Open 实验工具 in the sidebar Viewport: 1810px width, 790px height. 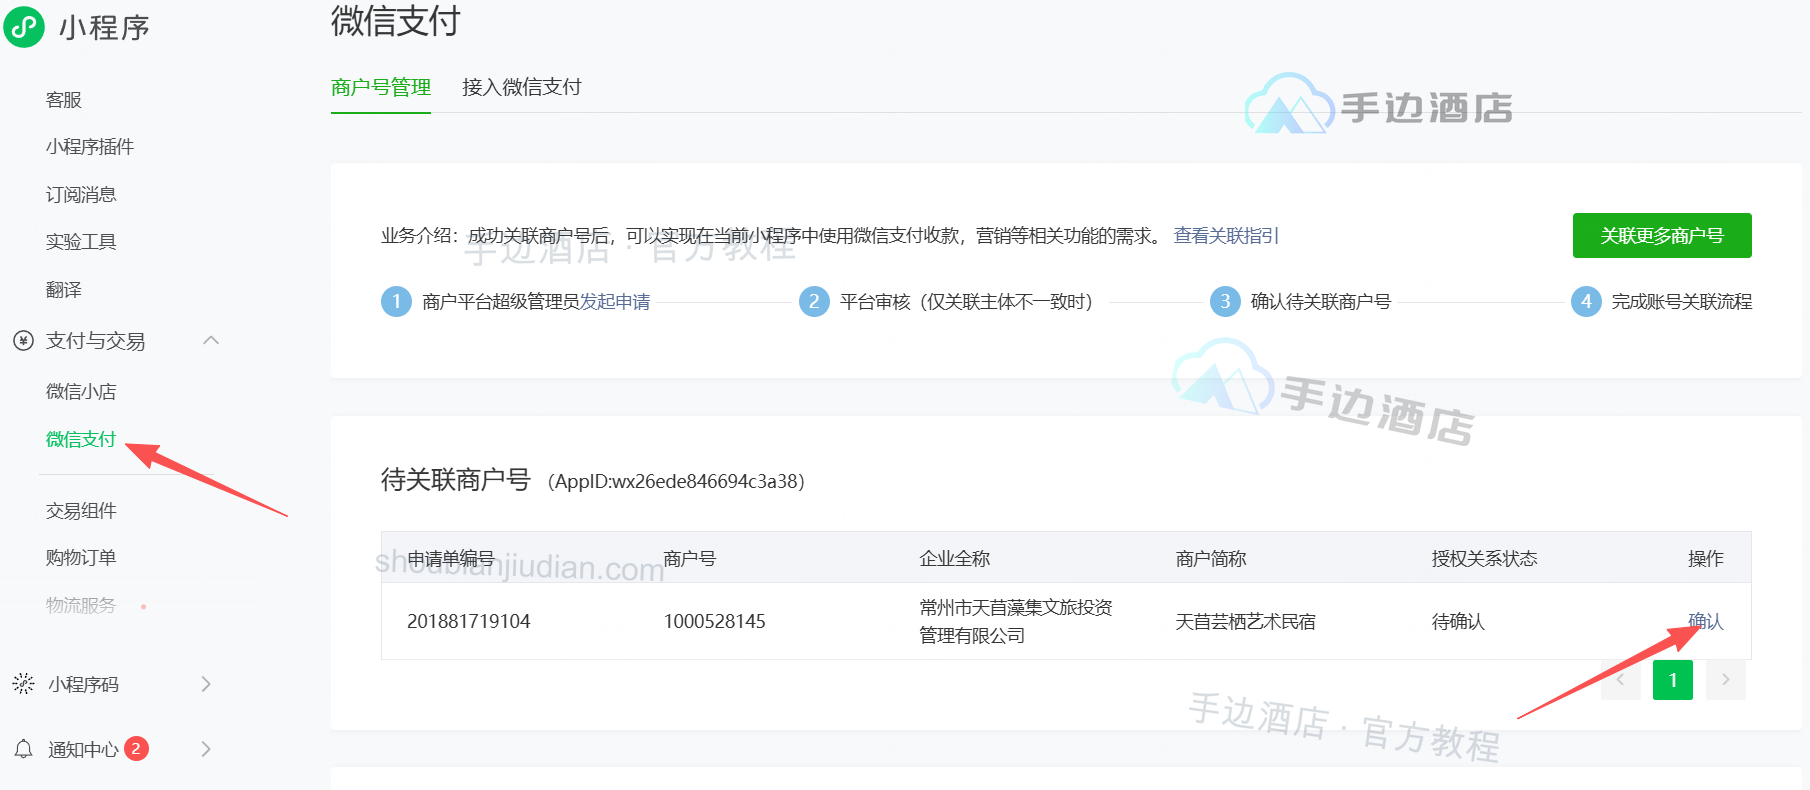(x=81, y=242)
